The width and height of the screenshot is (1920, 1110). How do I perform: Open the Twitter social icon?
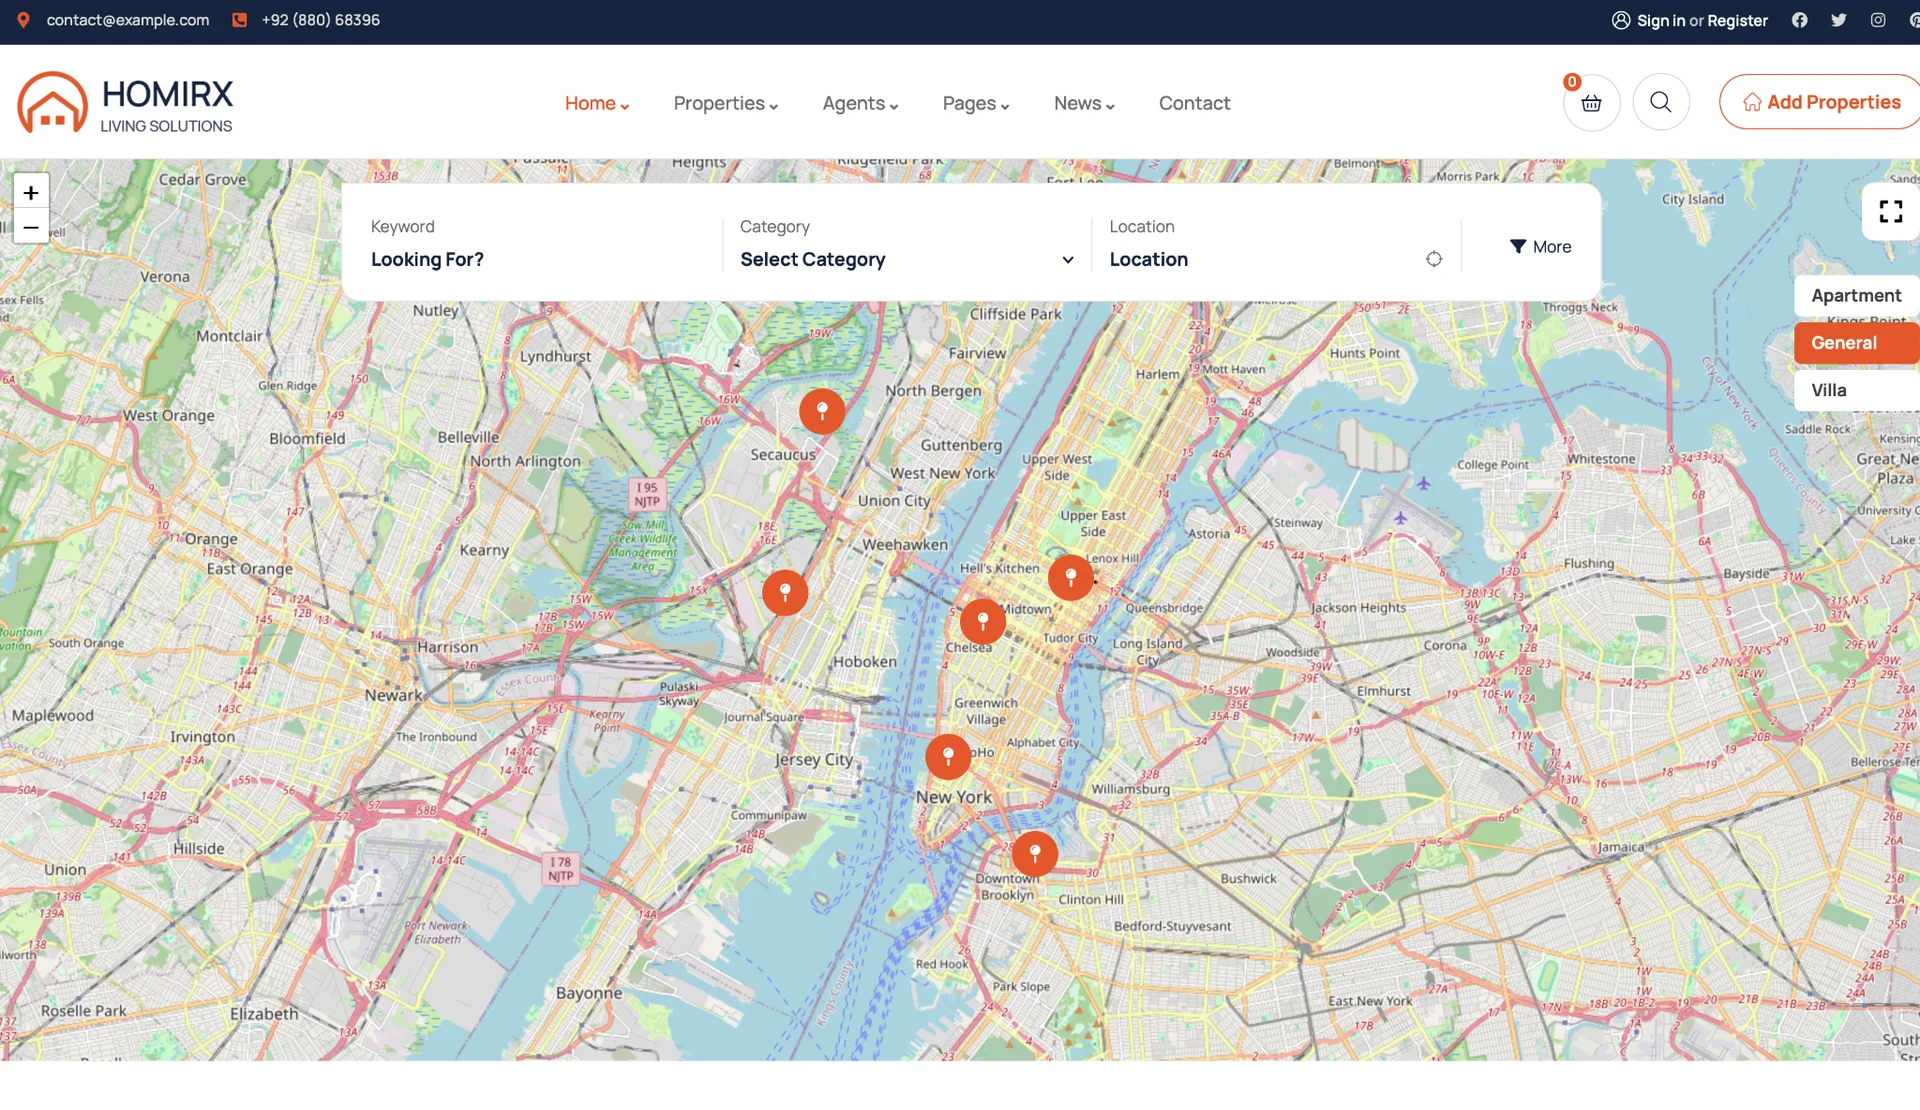point(1838,20)
